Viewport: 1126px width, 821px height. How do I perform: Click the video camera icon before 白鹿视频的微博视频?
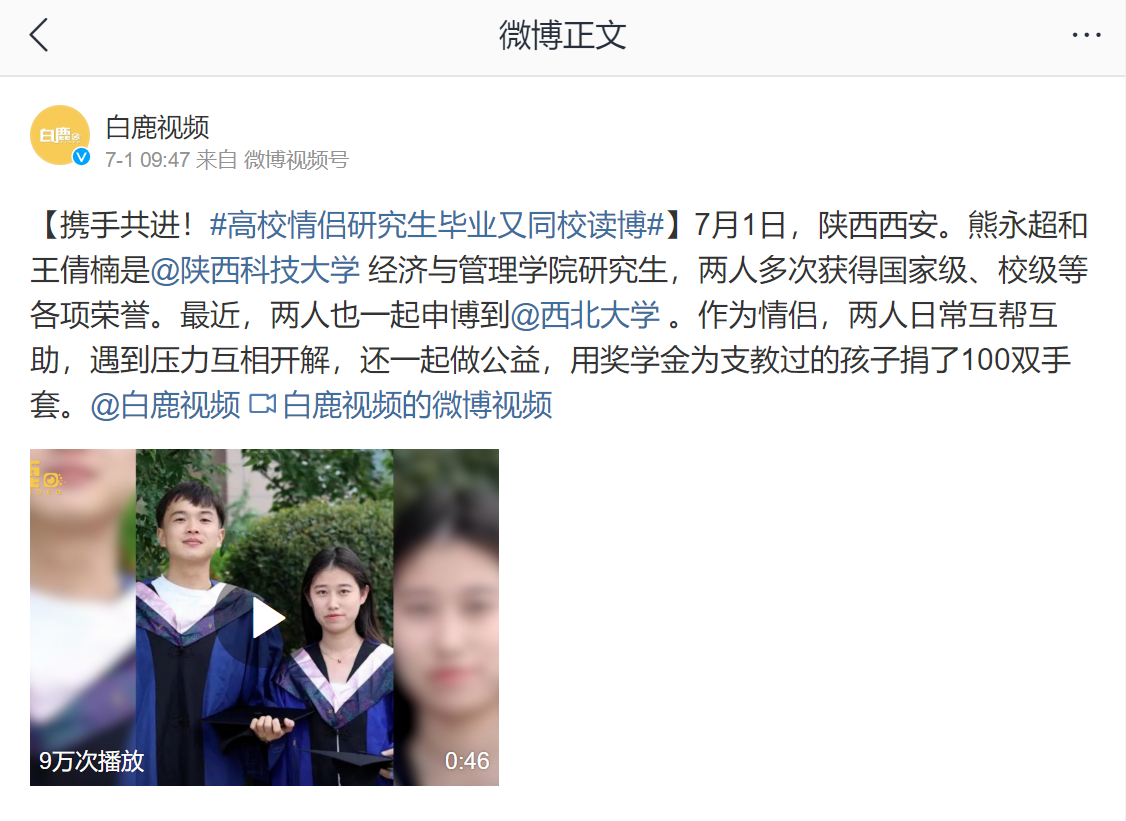(261, 404)
